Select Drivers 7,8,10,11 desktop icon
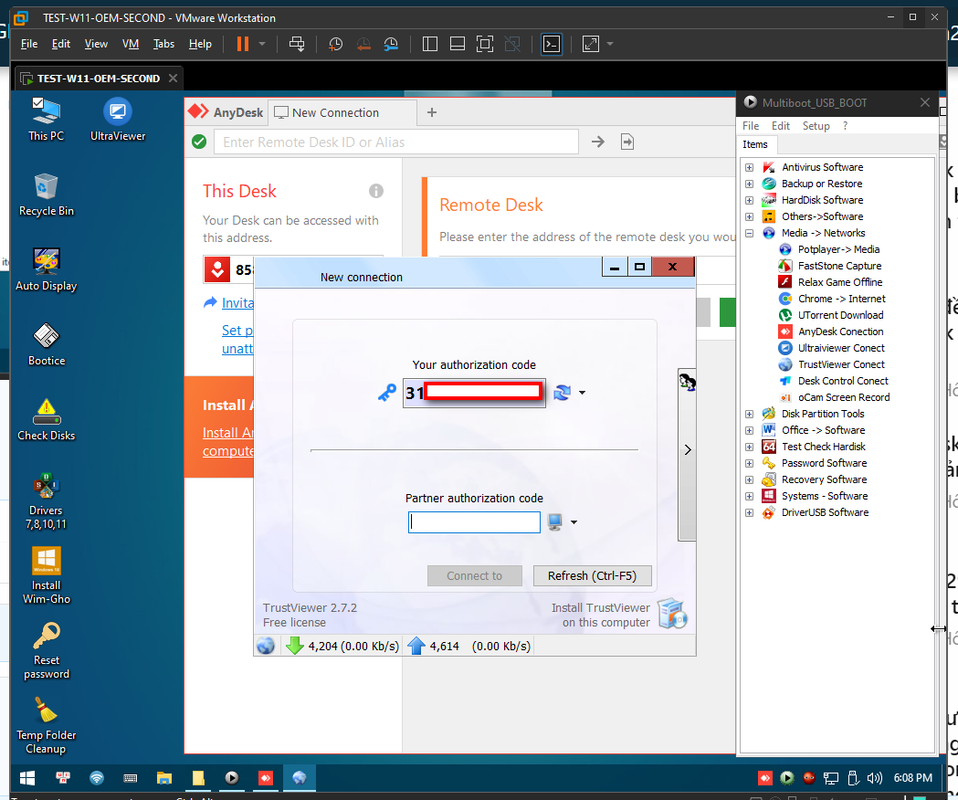 point(46,501)
